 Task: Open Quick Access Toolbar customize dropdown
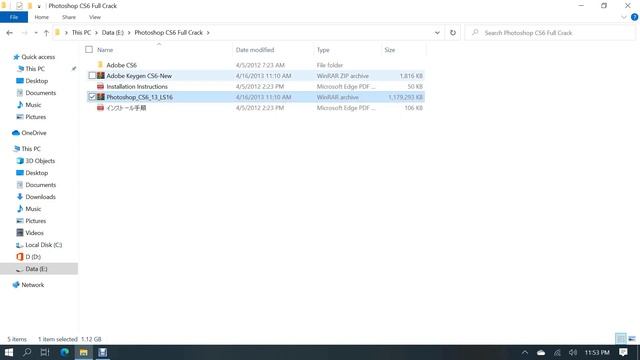tap(39, 6)
